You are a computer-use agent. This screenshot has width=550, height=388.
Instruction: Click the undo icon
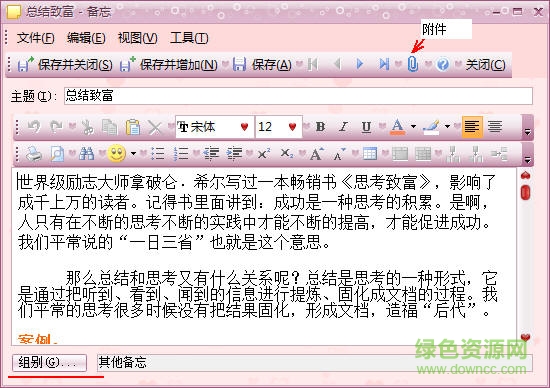(x=34, y=127)
